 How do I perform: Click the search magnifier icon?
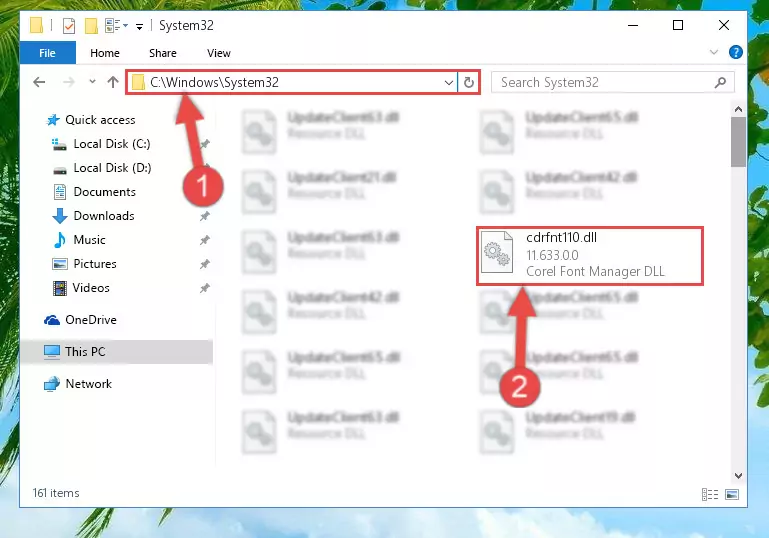720,82
